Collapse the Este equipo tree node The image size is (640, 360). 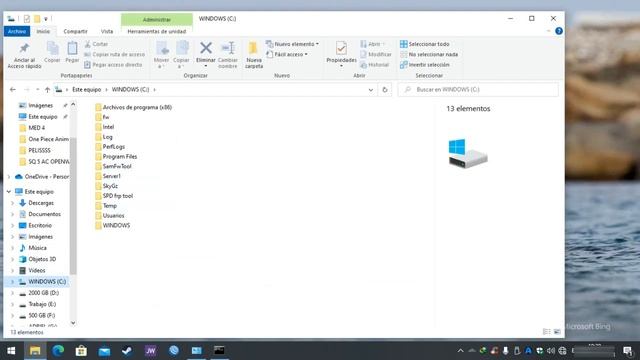(9, 191)
